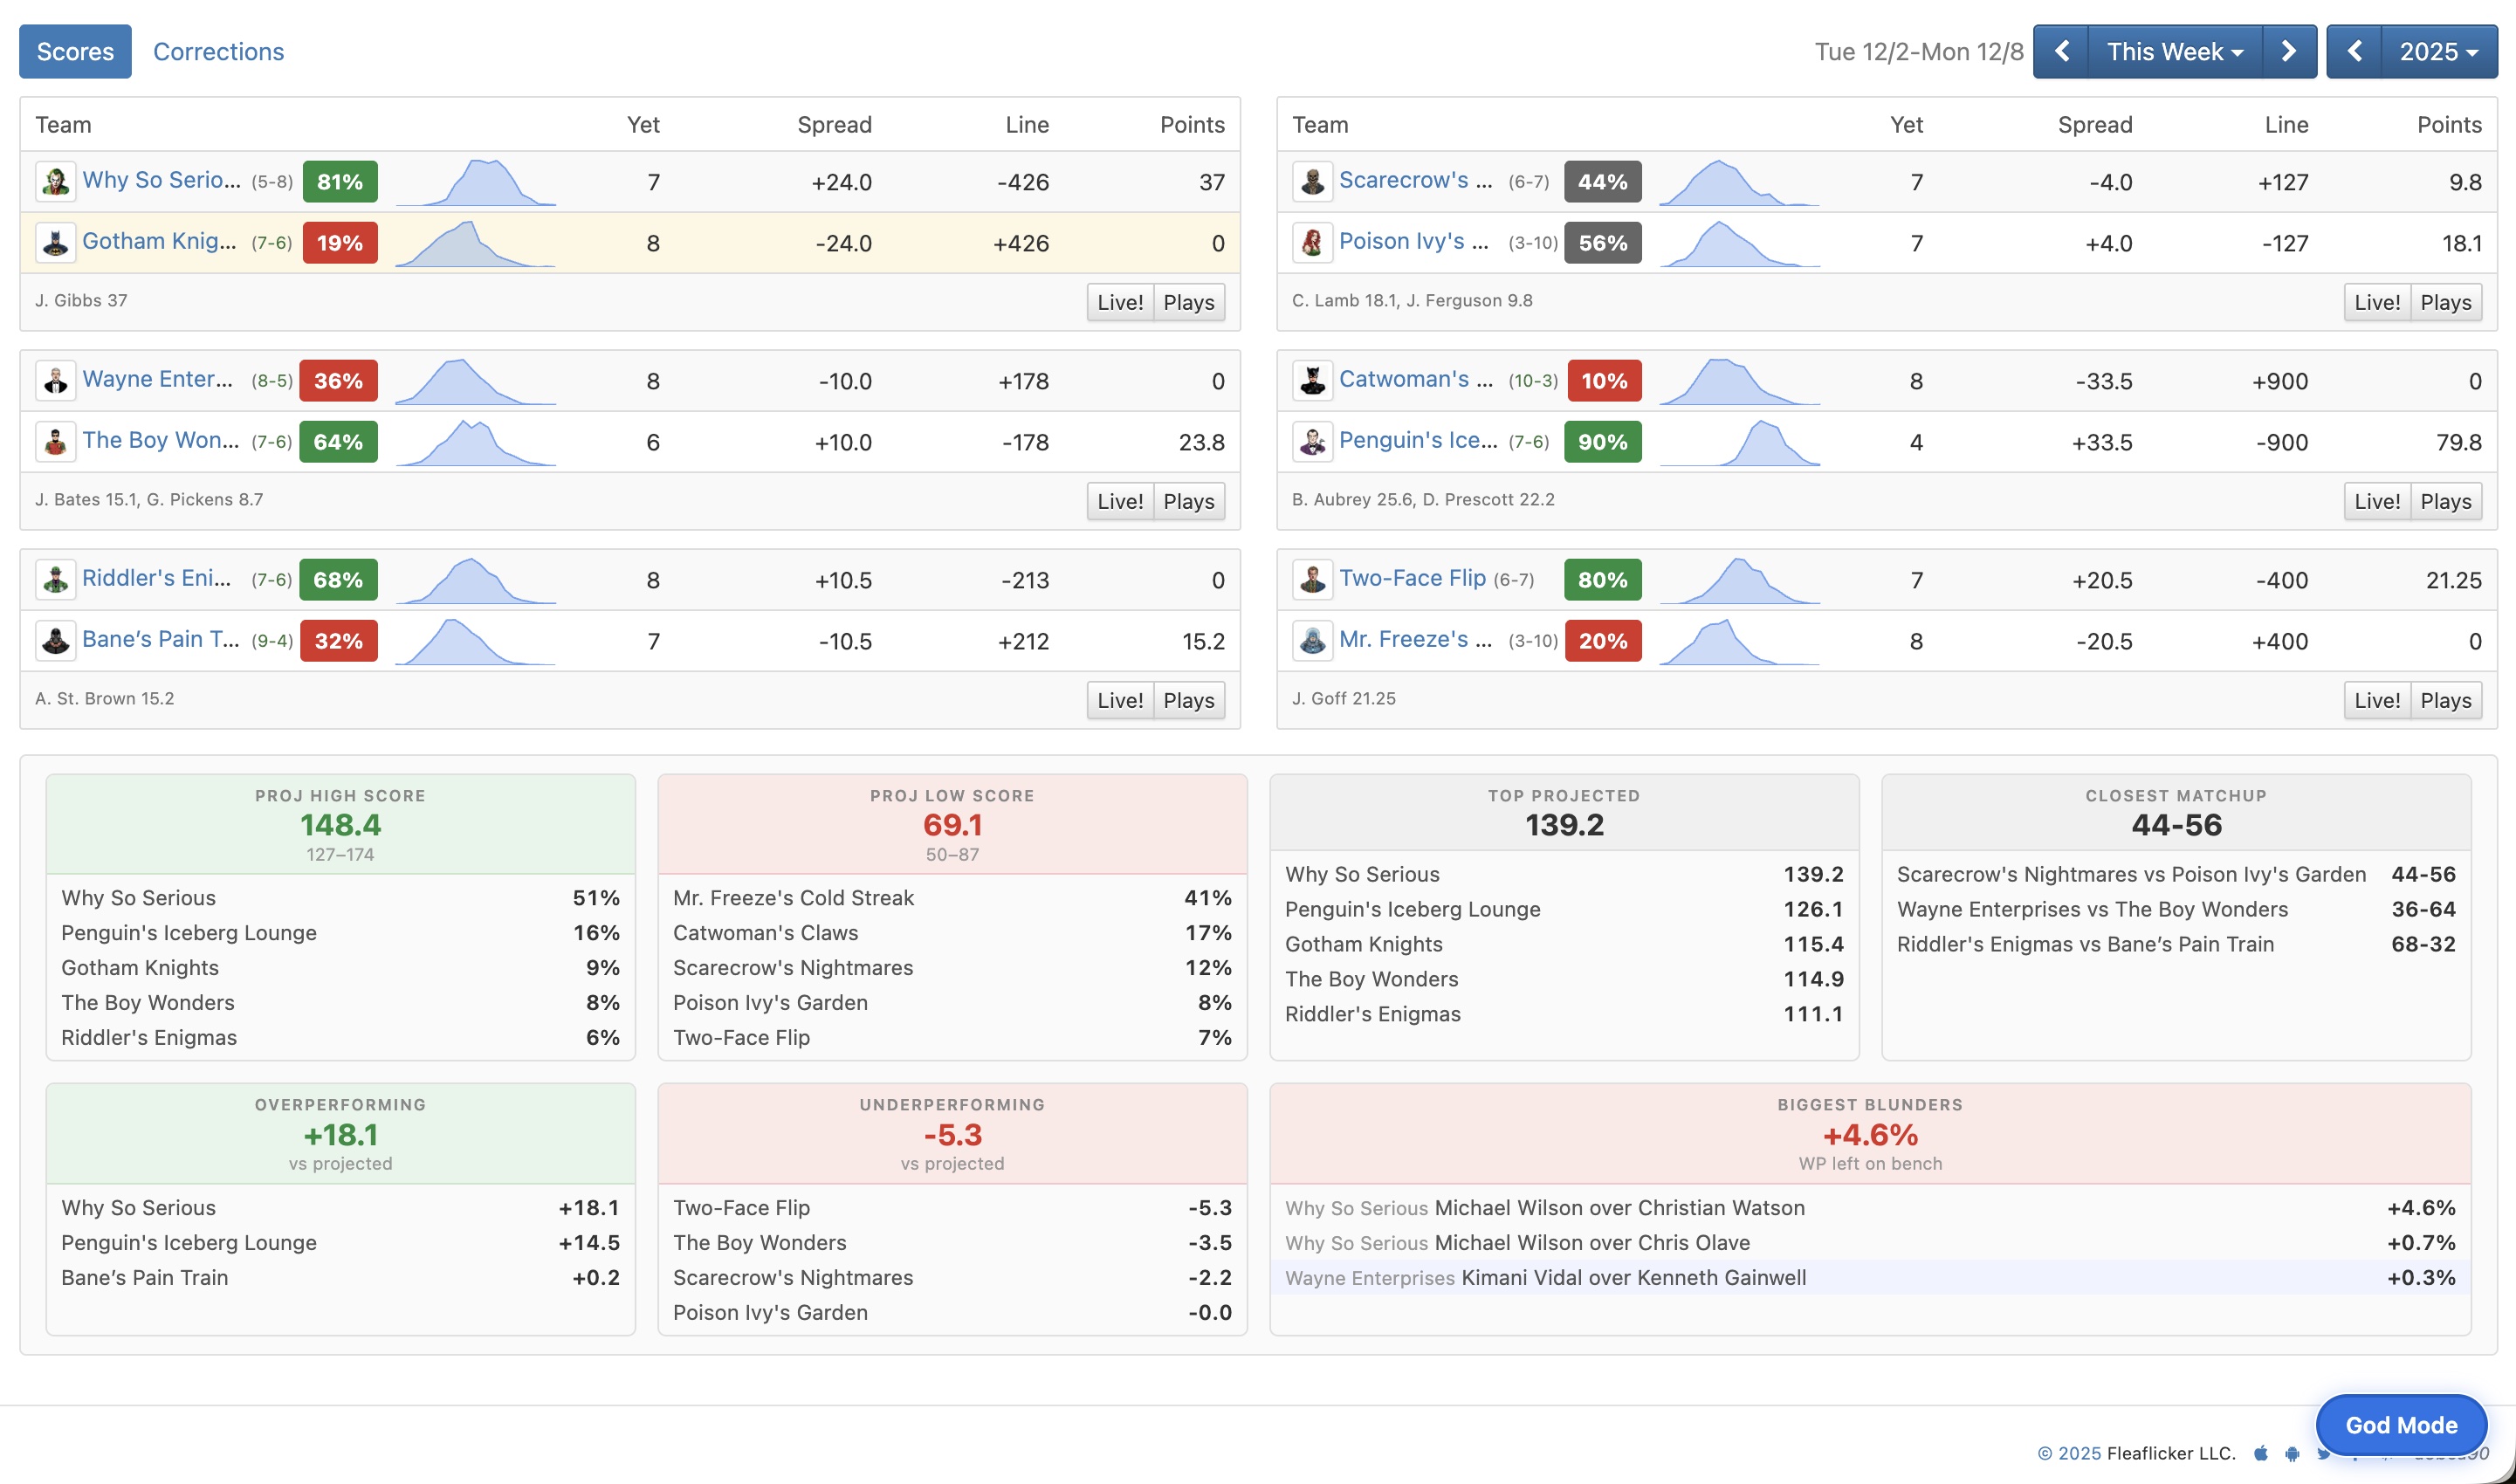2516x1484 pixels.
Task: Click Why So Serious team avatar
Action: (55, 182)
